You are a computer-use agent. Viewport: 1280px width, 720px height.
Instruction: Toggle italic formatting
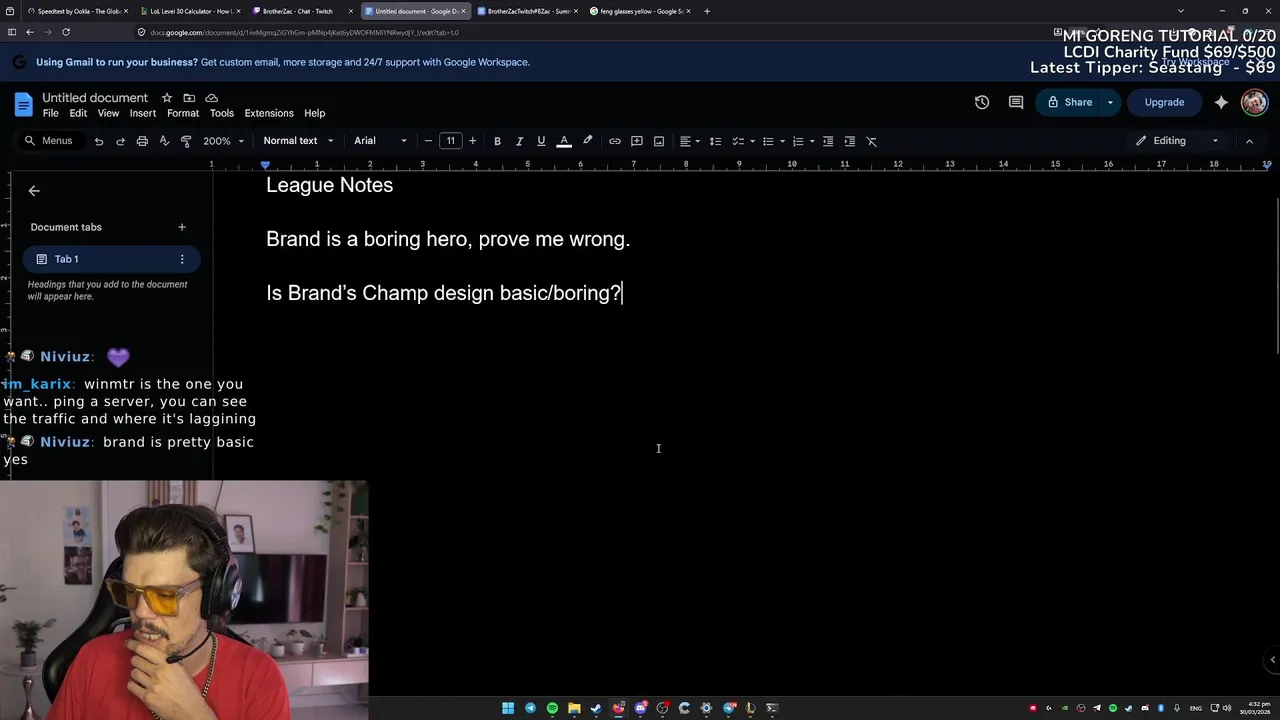(519, 141)
